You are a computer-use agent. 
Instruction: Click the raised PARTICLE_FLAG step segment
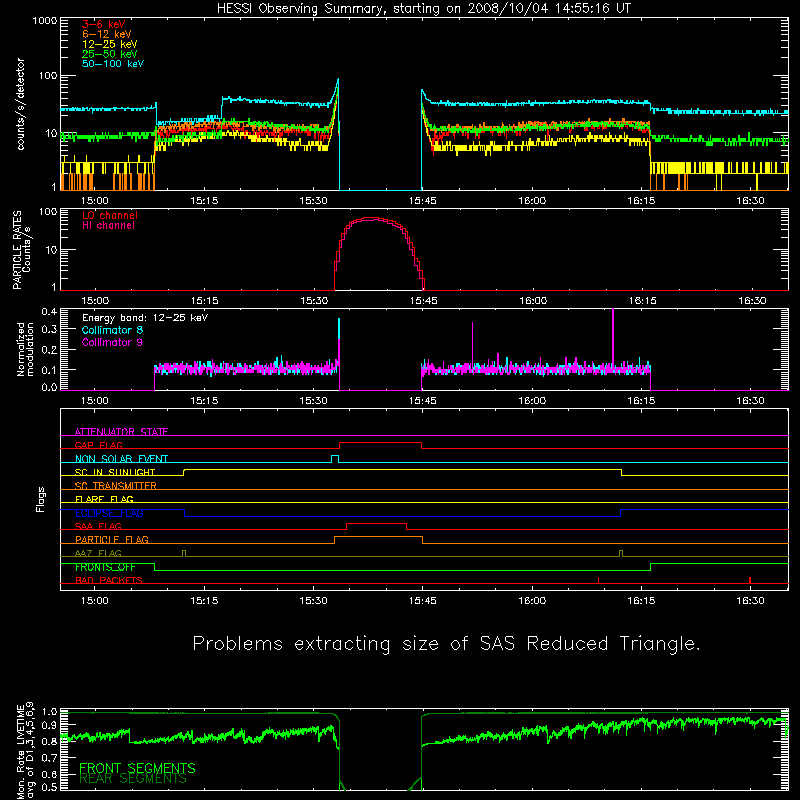tap(379, 537)
